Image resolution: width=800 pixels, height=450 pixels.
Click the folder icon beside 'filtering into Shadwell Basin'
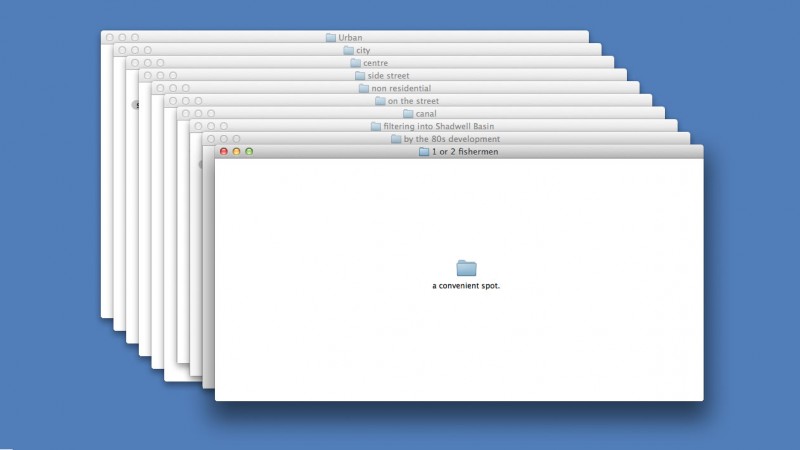(376, 126)
